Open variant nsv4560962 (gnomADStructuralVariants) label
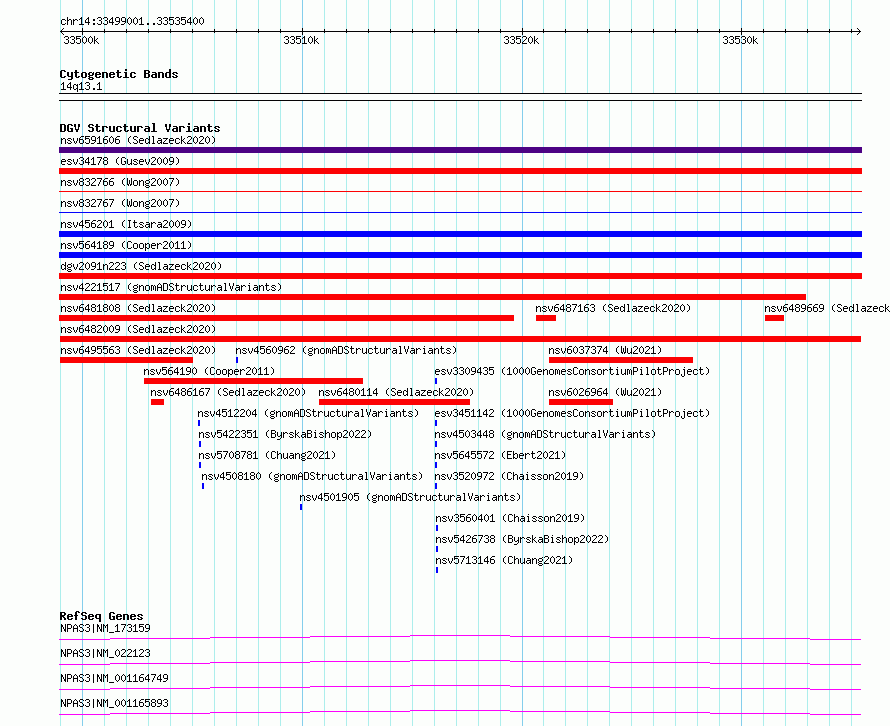The width and height of the screenshot is (890, 726). 346,350
